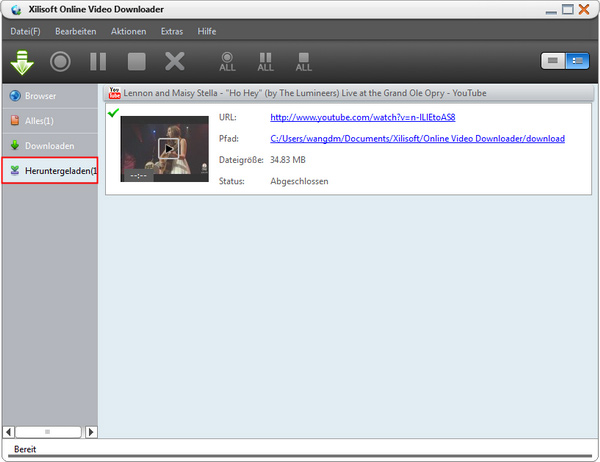The image size is (600, 462).
Task: Click sidebar scrollbar left arrow
Action: 8,432
